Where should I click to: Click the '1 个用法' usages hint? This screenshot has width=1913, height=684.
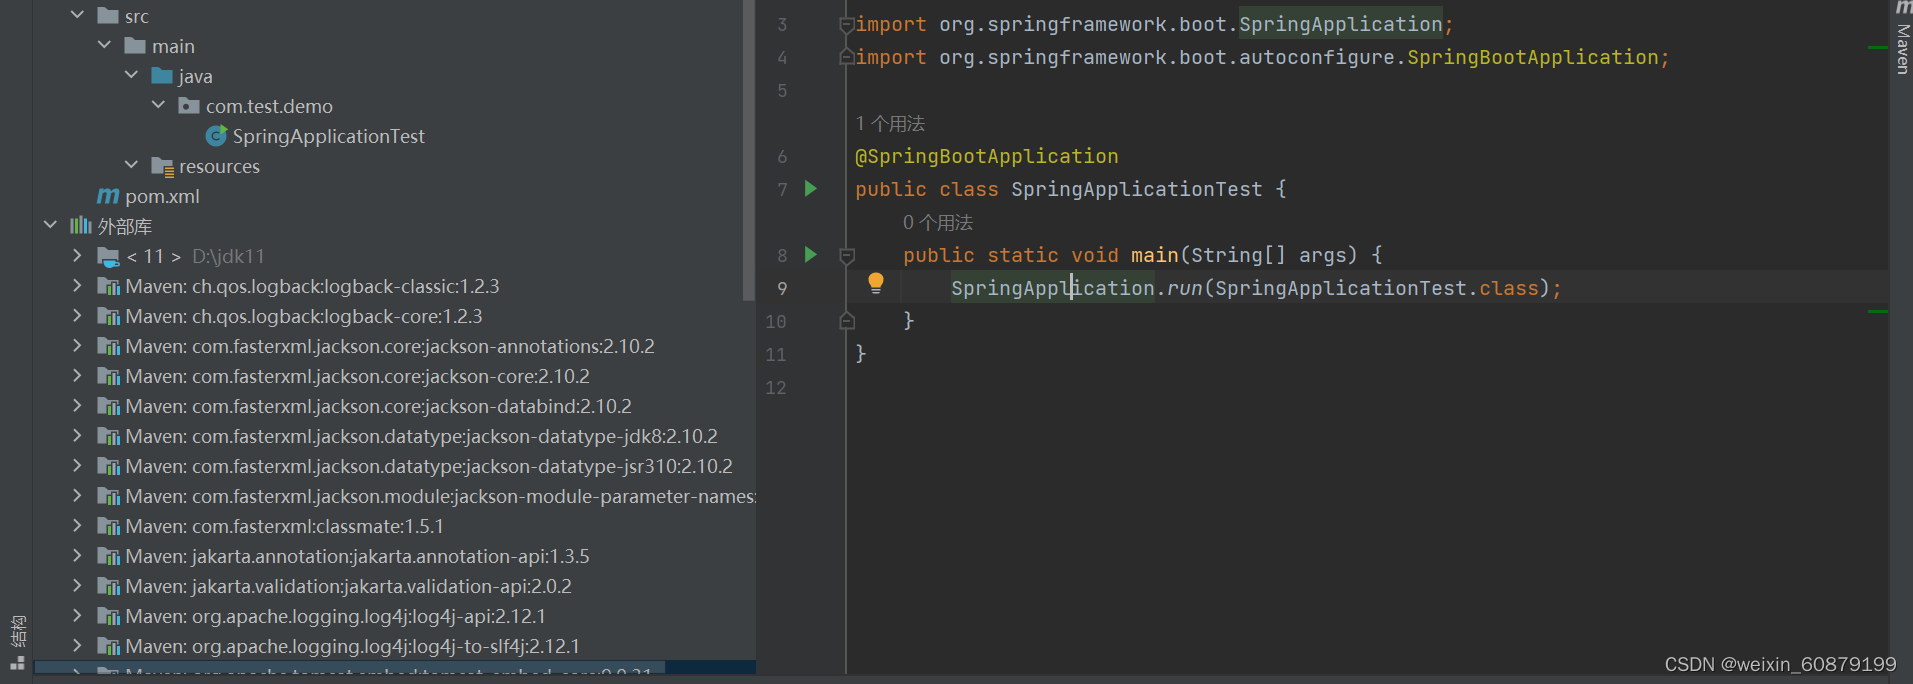(890, 123)
